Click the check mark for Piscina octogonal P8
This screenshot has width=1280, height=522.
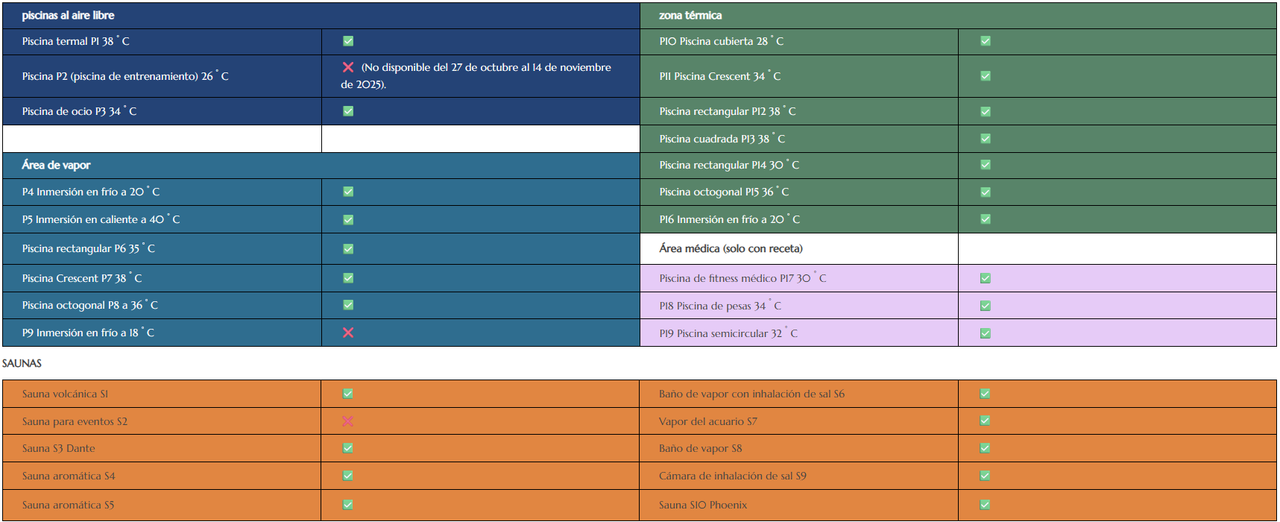(348, 305)
